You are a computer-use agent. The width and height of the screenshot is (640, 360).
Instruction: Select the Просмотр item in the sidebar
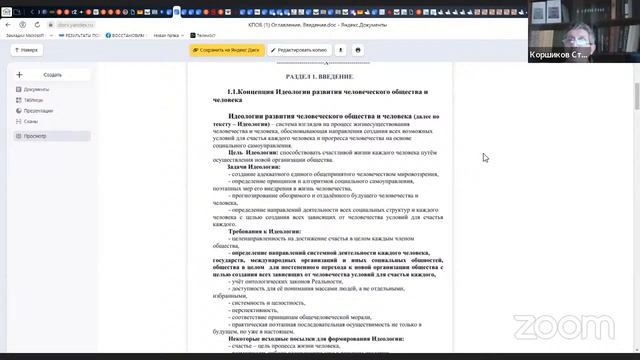pos(52,136)
